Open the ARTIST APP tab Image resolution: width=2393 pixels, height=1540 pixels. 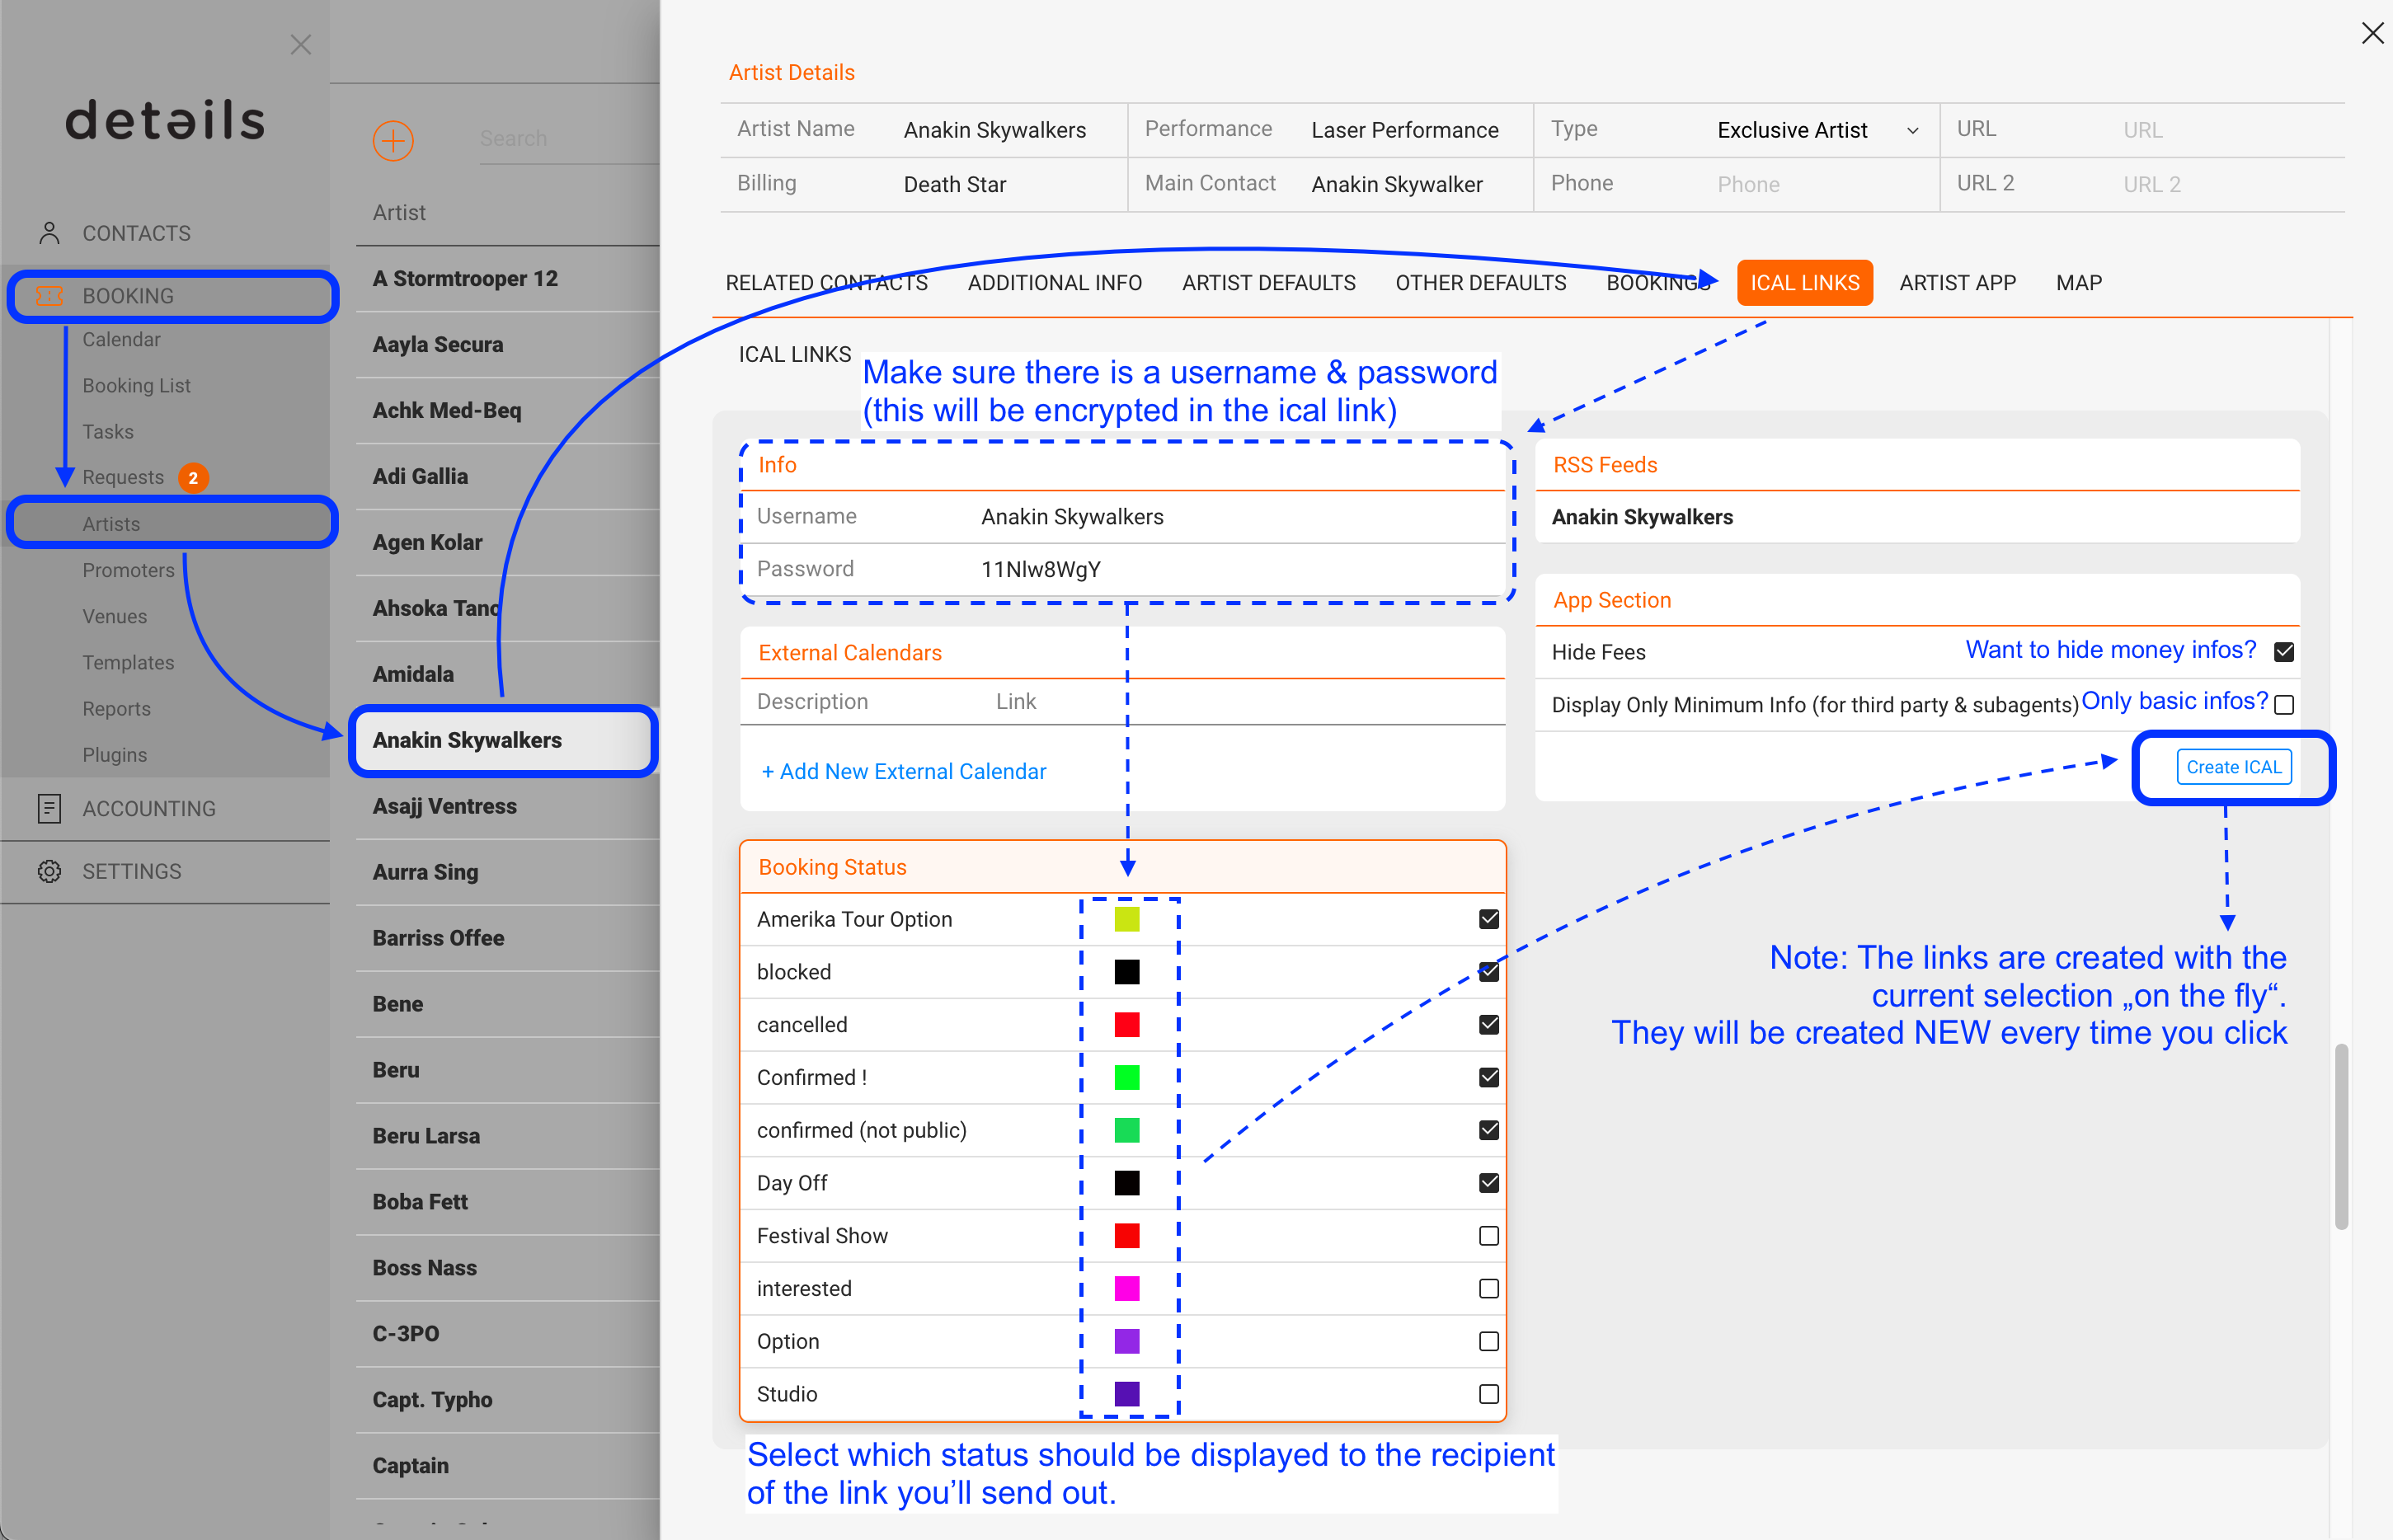(1957, 283)
